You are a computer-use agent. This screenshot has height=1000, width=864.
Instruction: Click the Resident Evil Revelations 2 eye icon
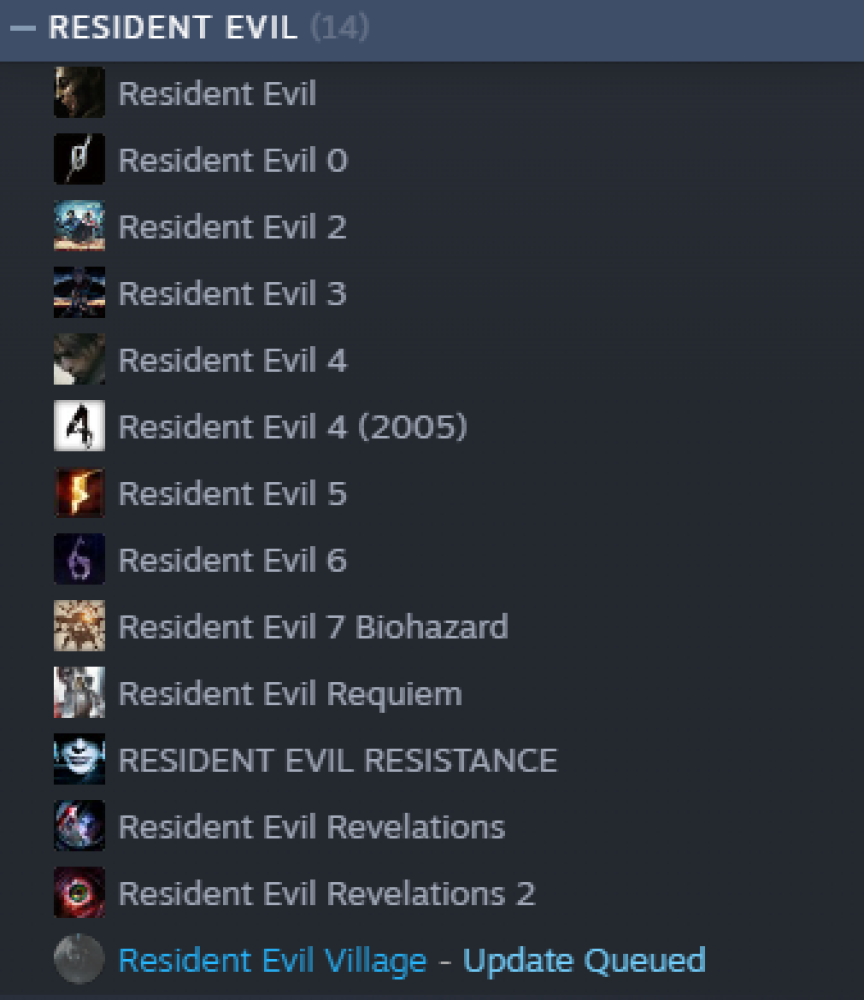[79, 893]
